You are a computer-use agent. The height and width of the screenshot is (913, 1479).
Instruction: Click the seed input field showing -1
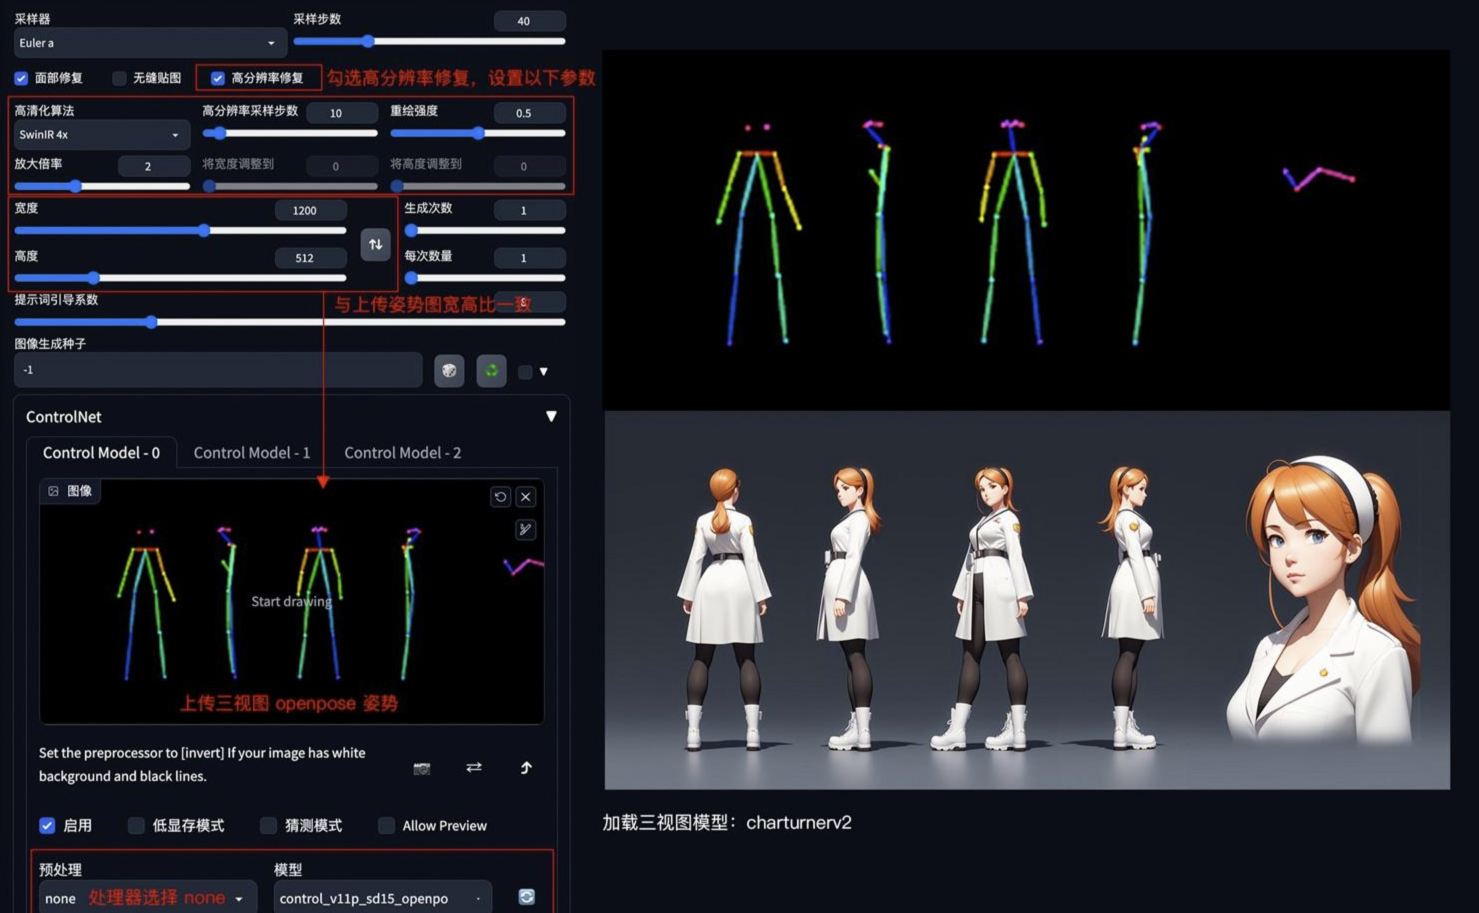click(218, 370)
